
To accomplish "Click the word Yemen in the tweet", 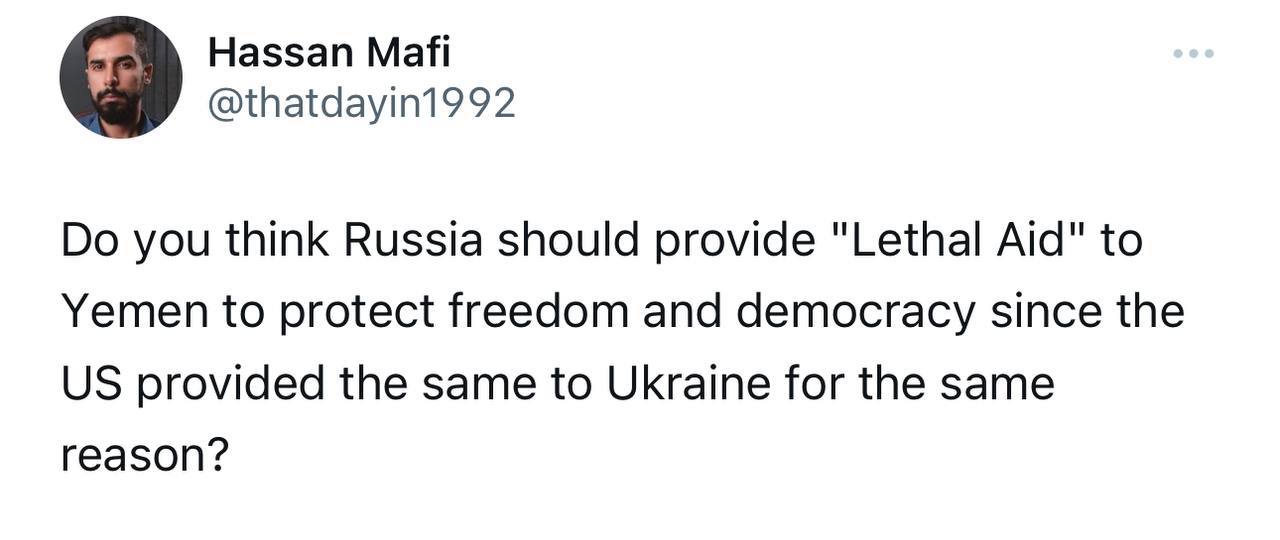I will click(129, 313).
